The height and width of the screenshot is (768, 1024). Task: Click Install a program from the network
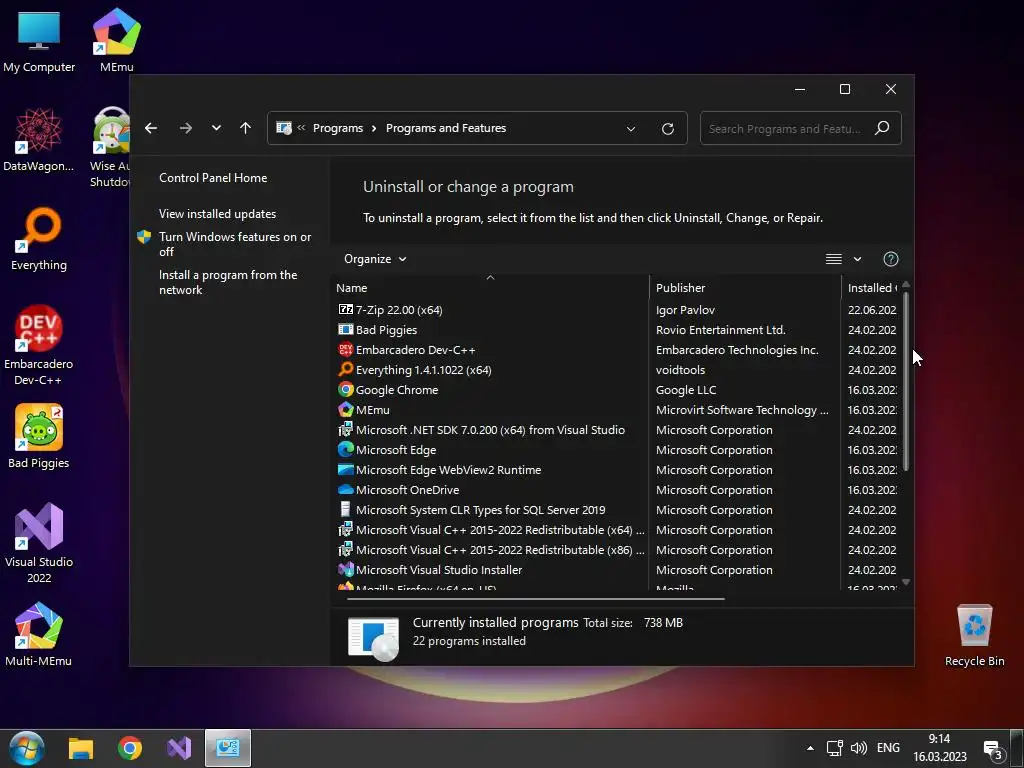click(228, 282)
